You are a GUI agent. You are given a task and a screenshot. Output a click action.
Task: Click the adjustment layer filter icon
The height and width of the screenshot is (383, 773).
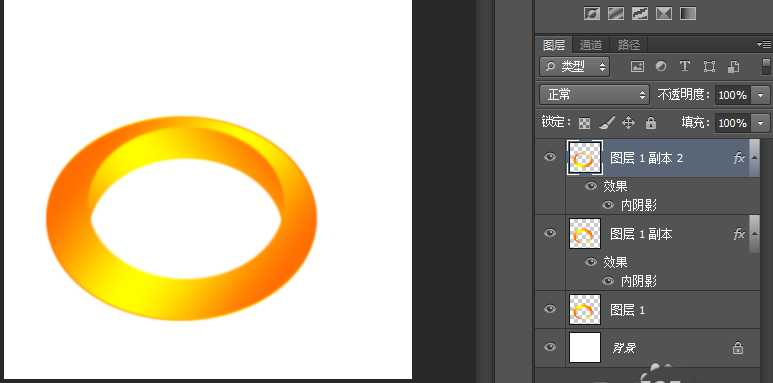click(661, 67)
